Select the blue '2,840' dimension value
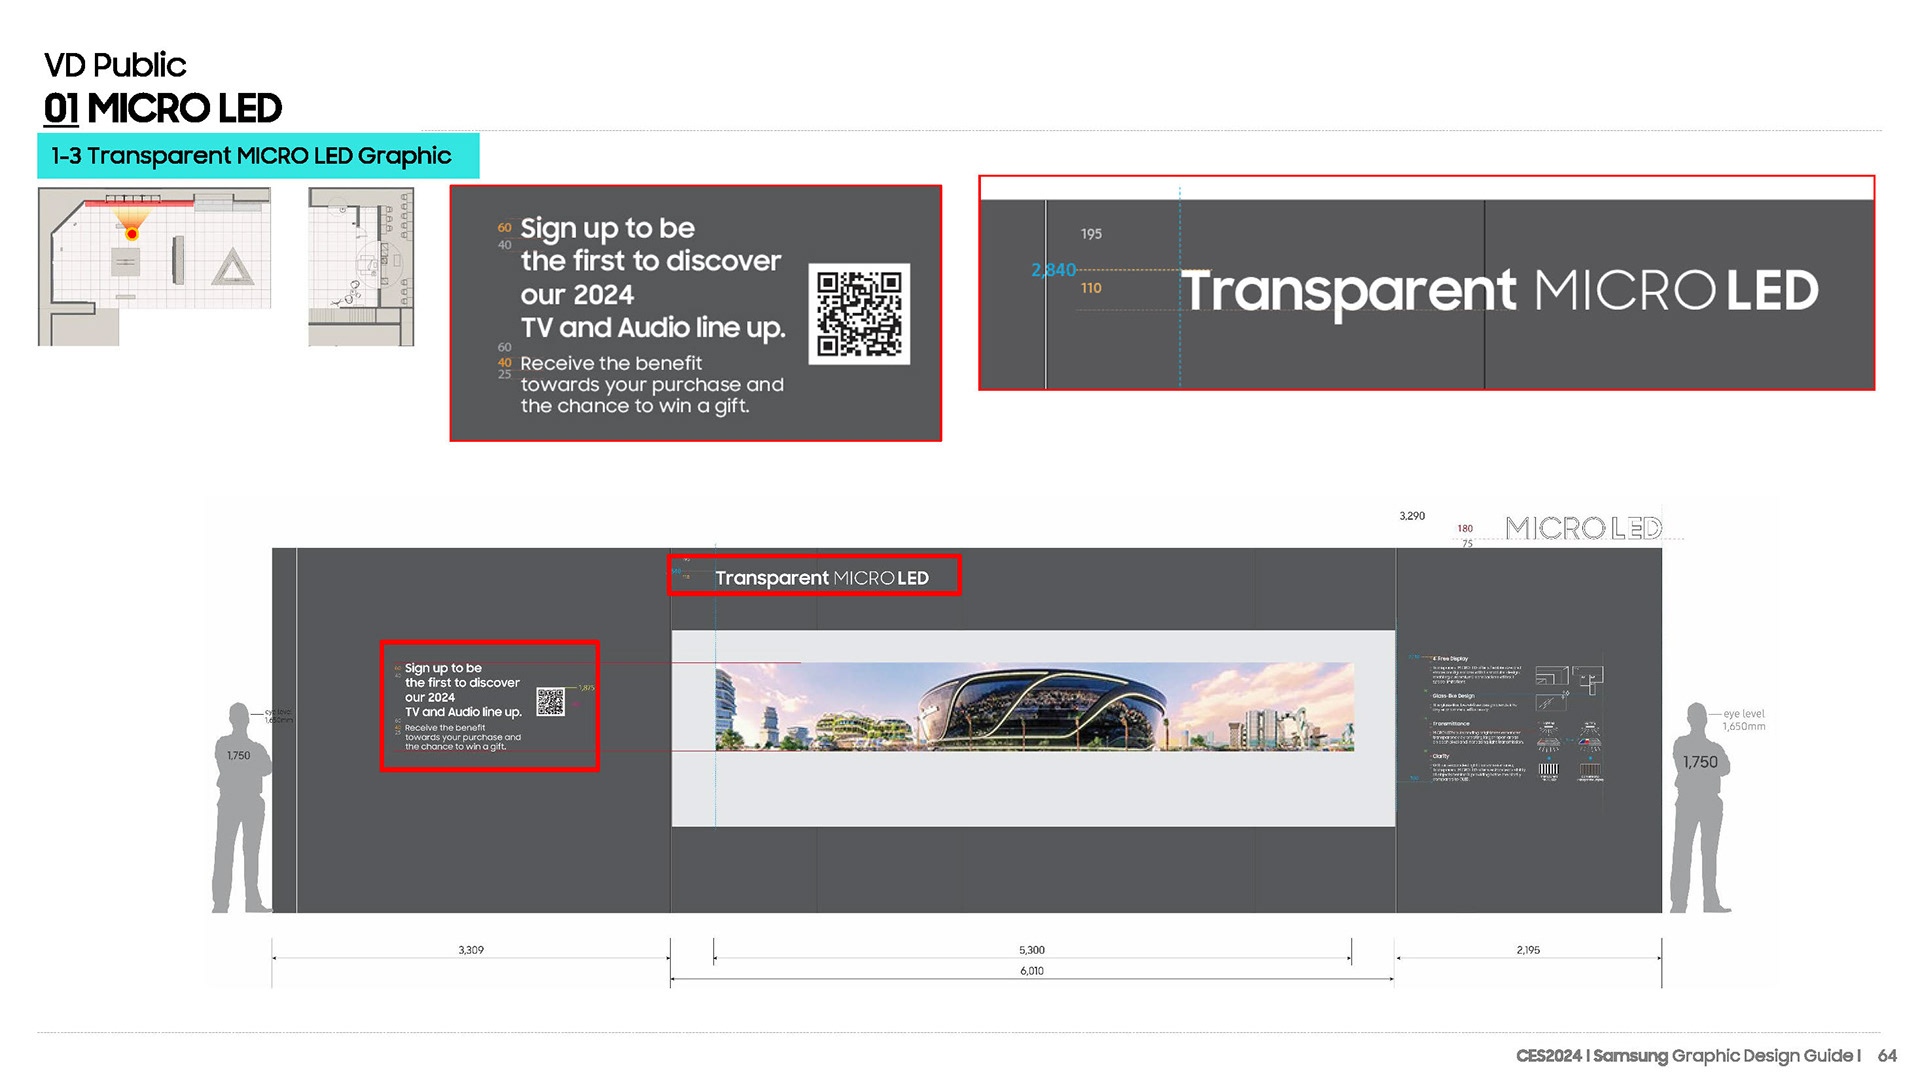 click(x=1053, y=270)
